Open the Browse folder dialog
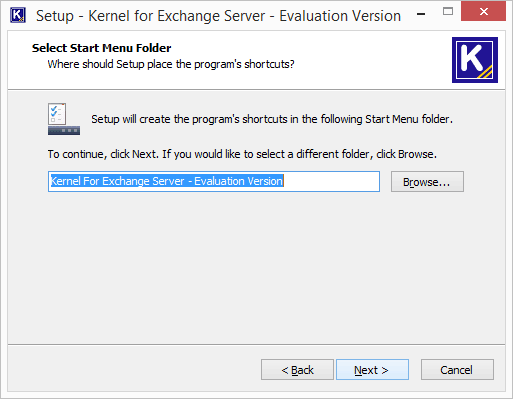513x399 pixels. (x=427, y=182)
